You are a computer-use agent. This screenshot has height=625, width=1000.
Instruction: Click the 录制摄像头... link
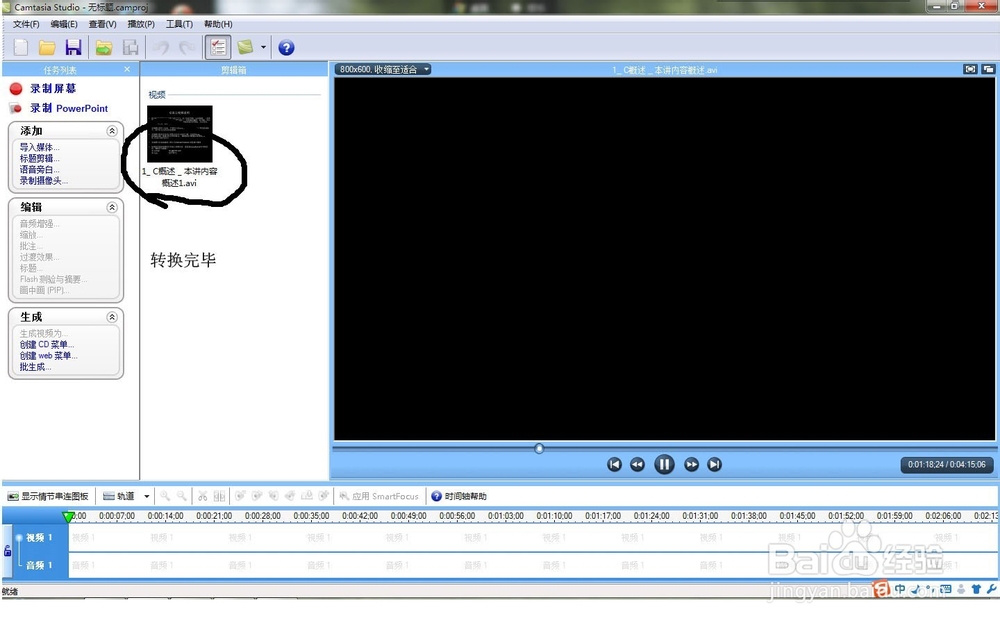pos(43,180)
